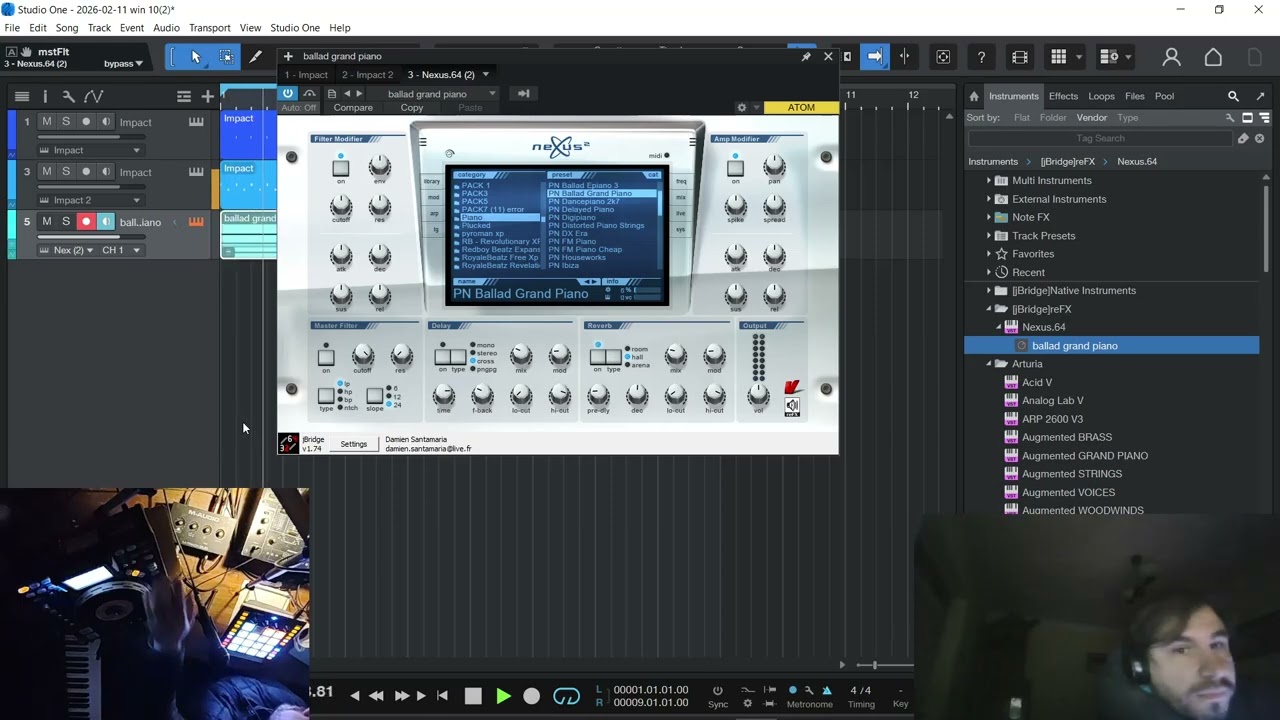
Task: Switch to Loops browser tab
Action: tap(1101, 96)
